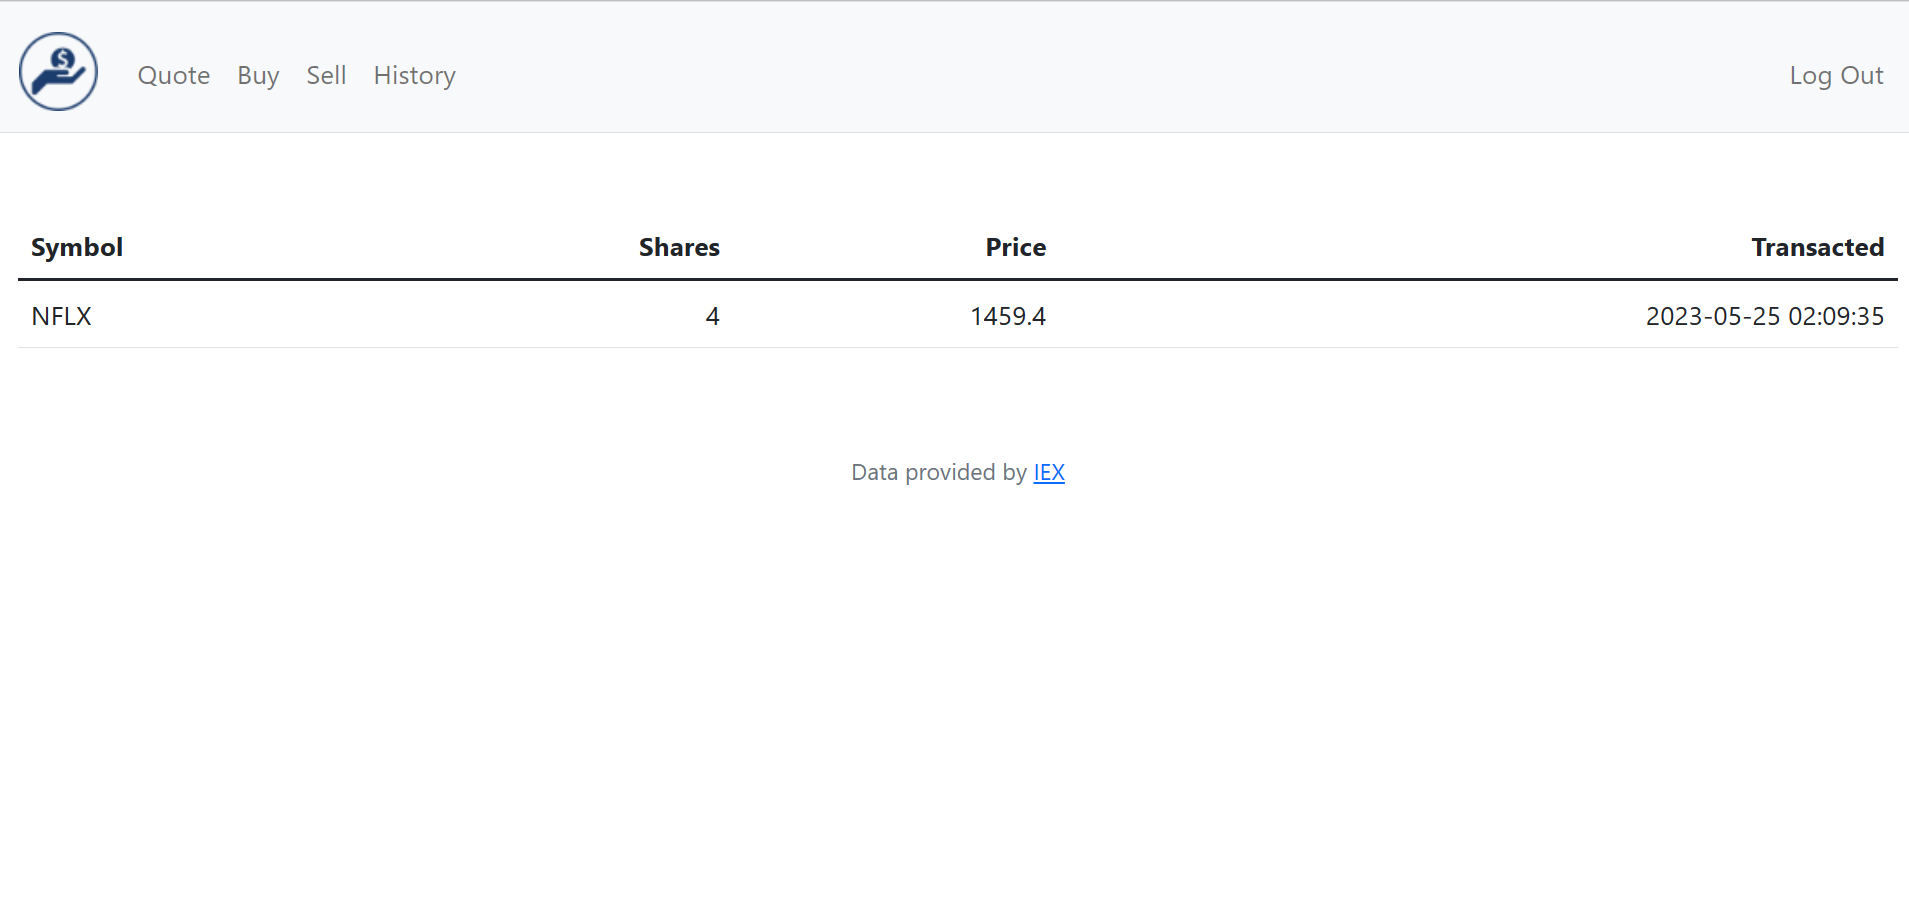The width and height of the screenshot is (1909, 897).
Task: Select the NFLX symbol cell
Action: (x=61, y=317)
